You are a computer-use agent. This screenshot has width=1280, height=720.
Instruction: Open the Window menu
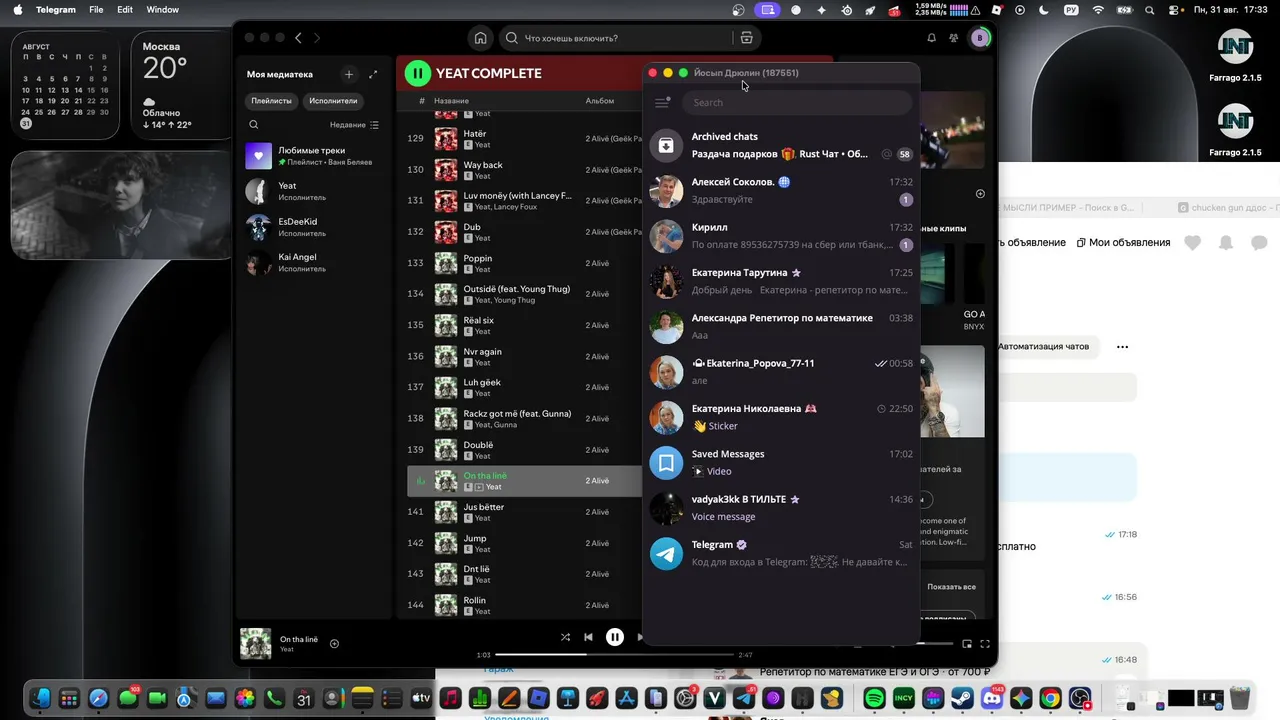(x=163, y=10)
